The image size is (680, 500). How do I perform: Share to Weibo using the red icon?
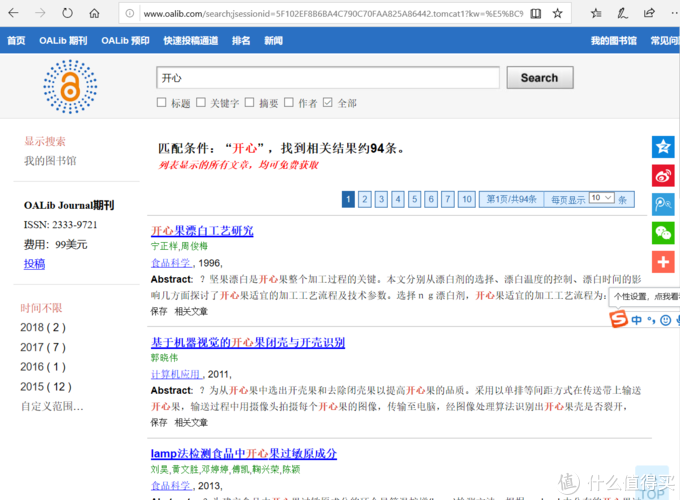(663, 176)
